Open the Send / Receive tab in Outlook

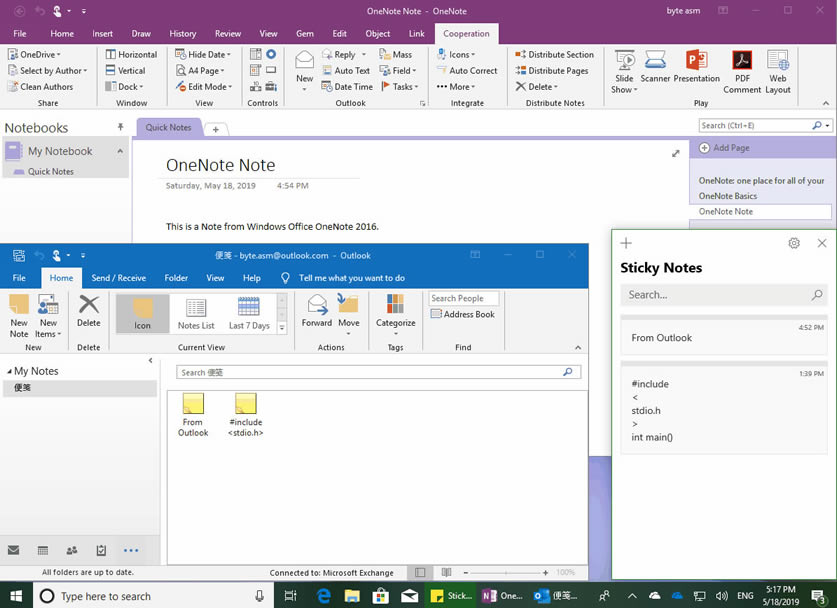click(x=121, y=278)
